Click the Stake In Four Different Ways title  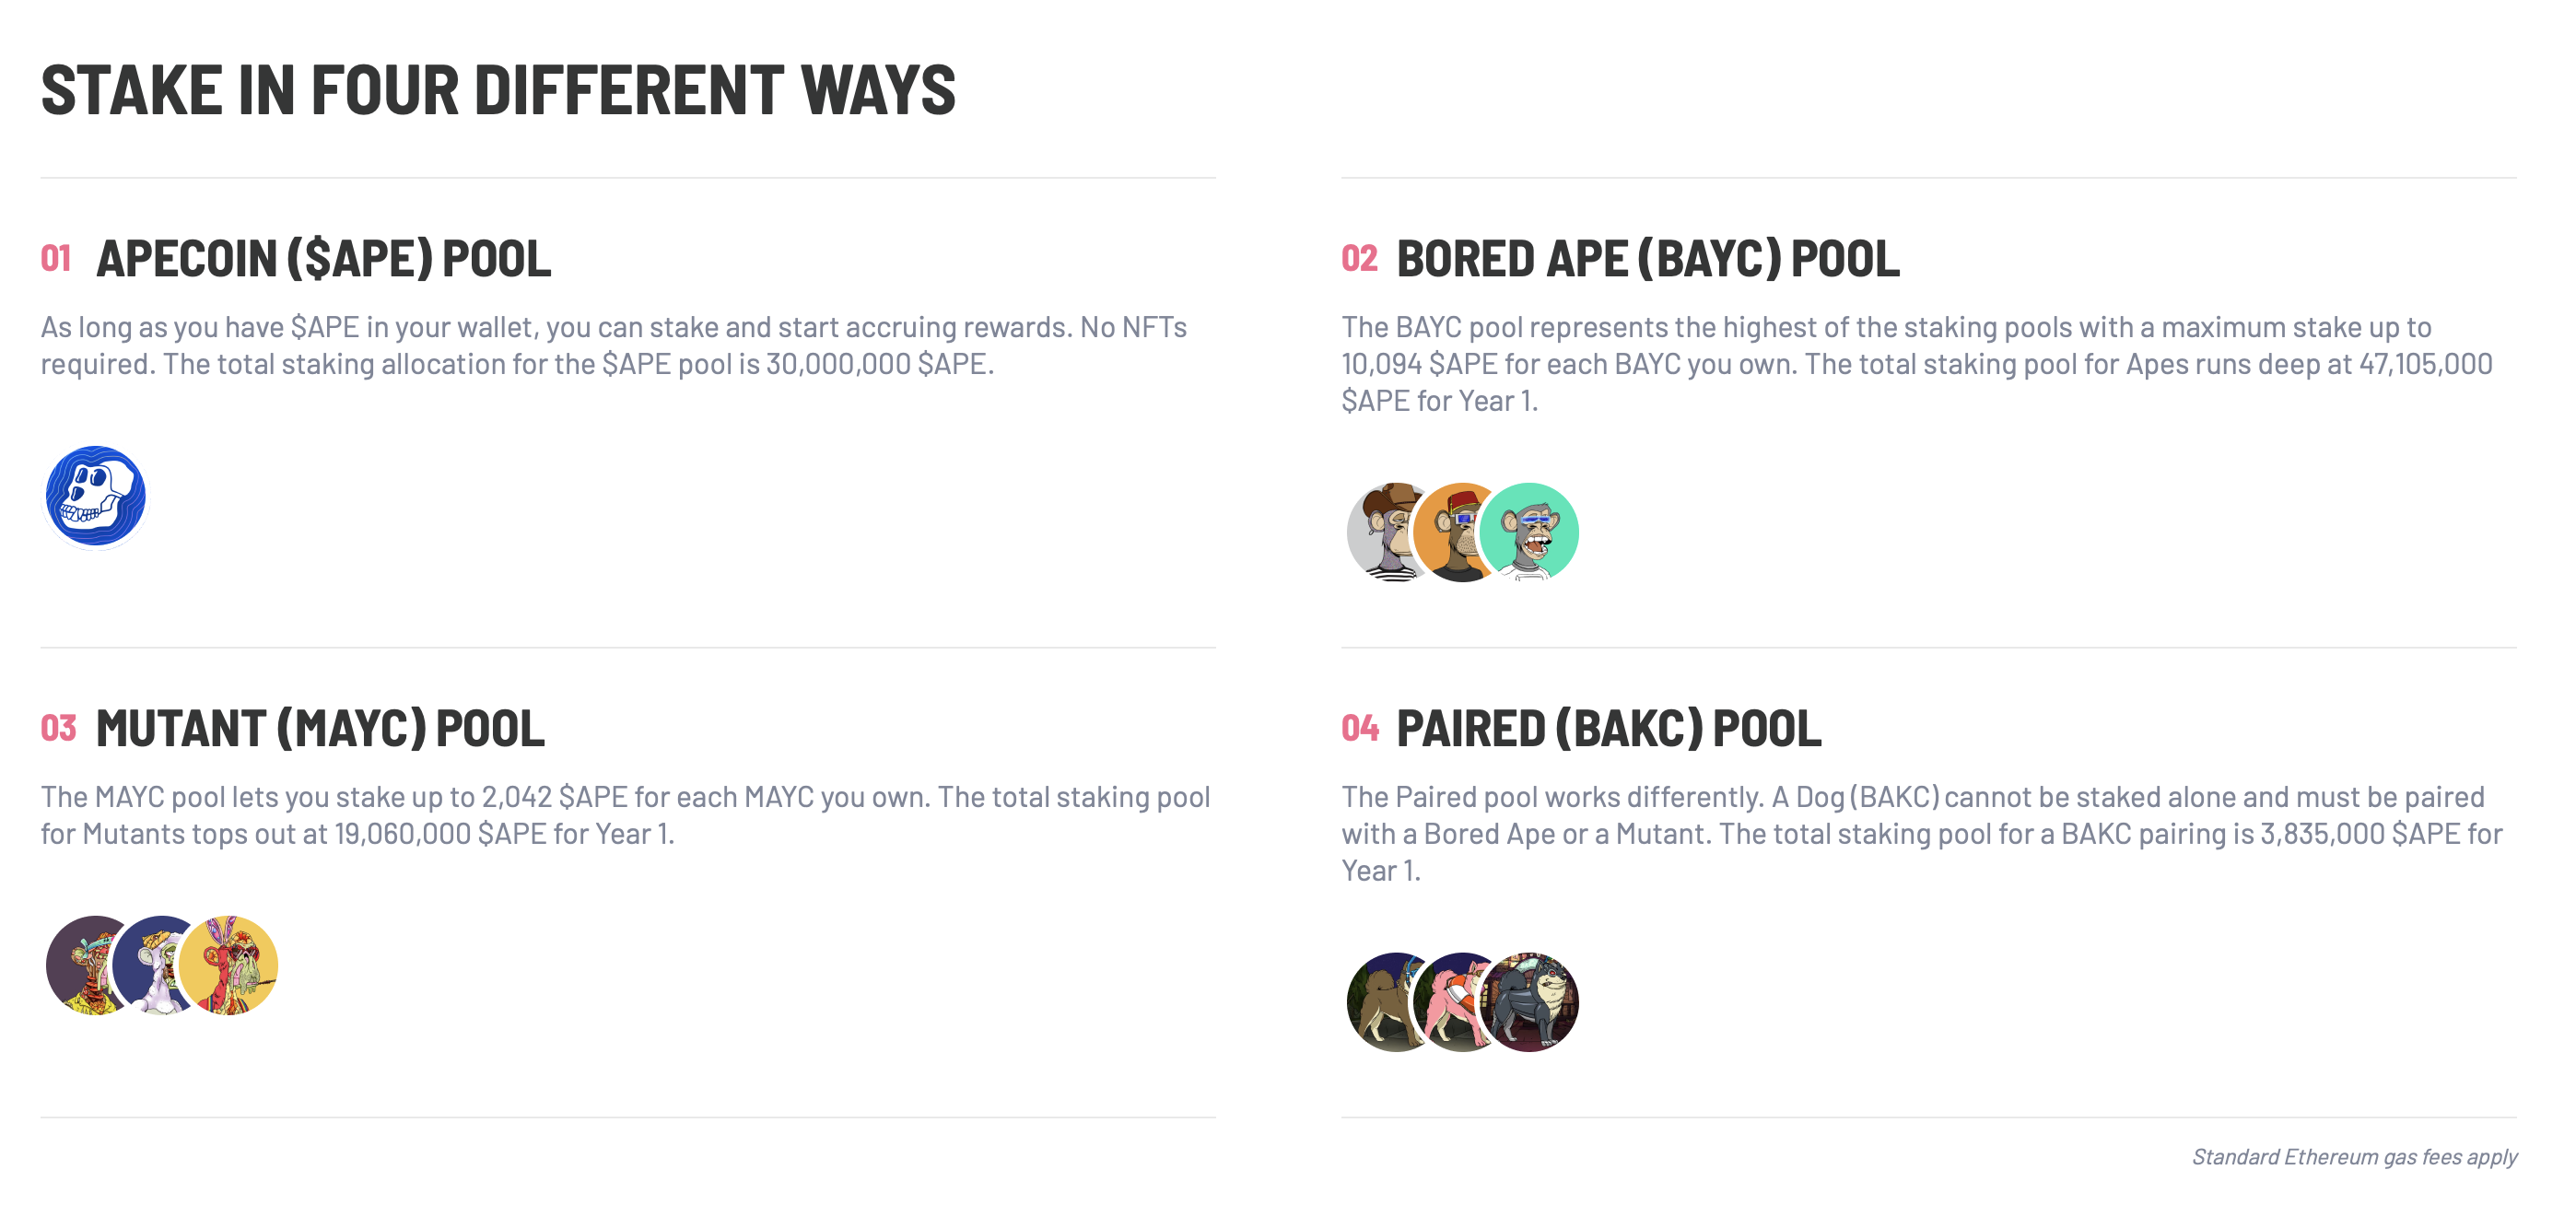point(498,90)
